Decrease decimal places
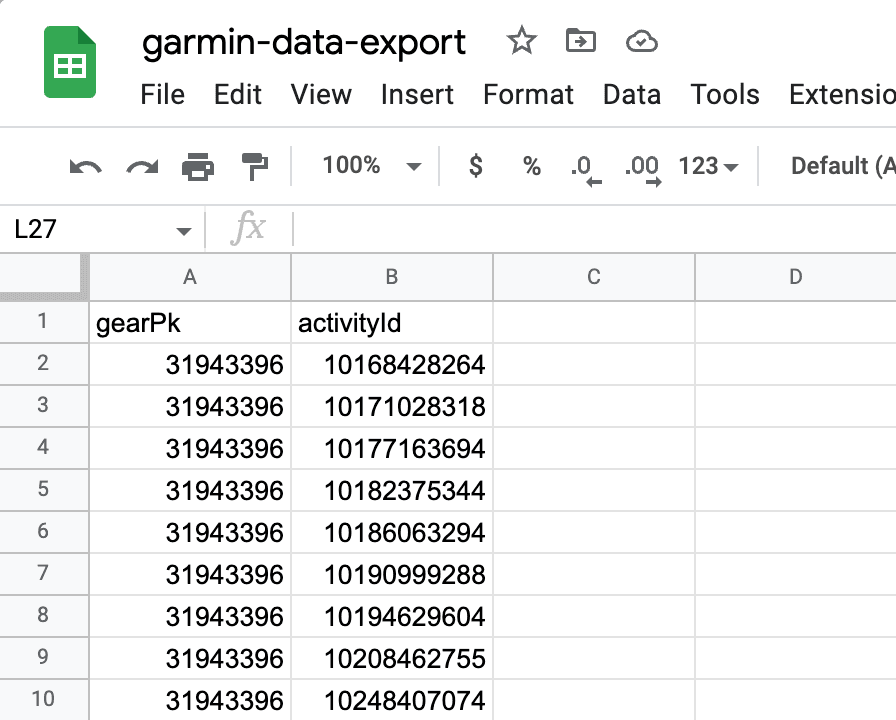The width and height of the screenshot is (896, 720). (x=585, y=167)
